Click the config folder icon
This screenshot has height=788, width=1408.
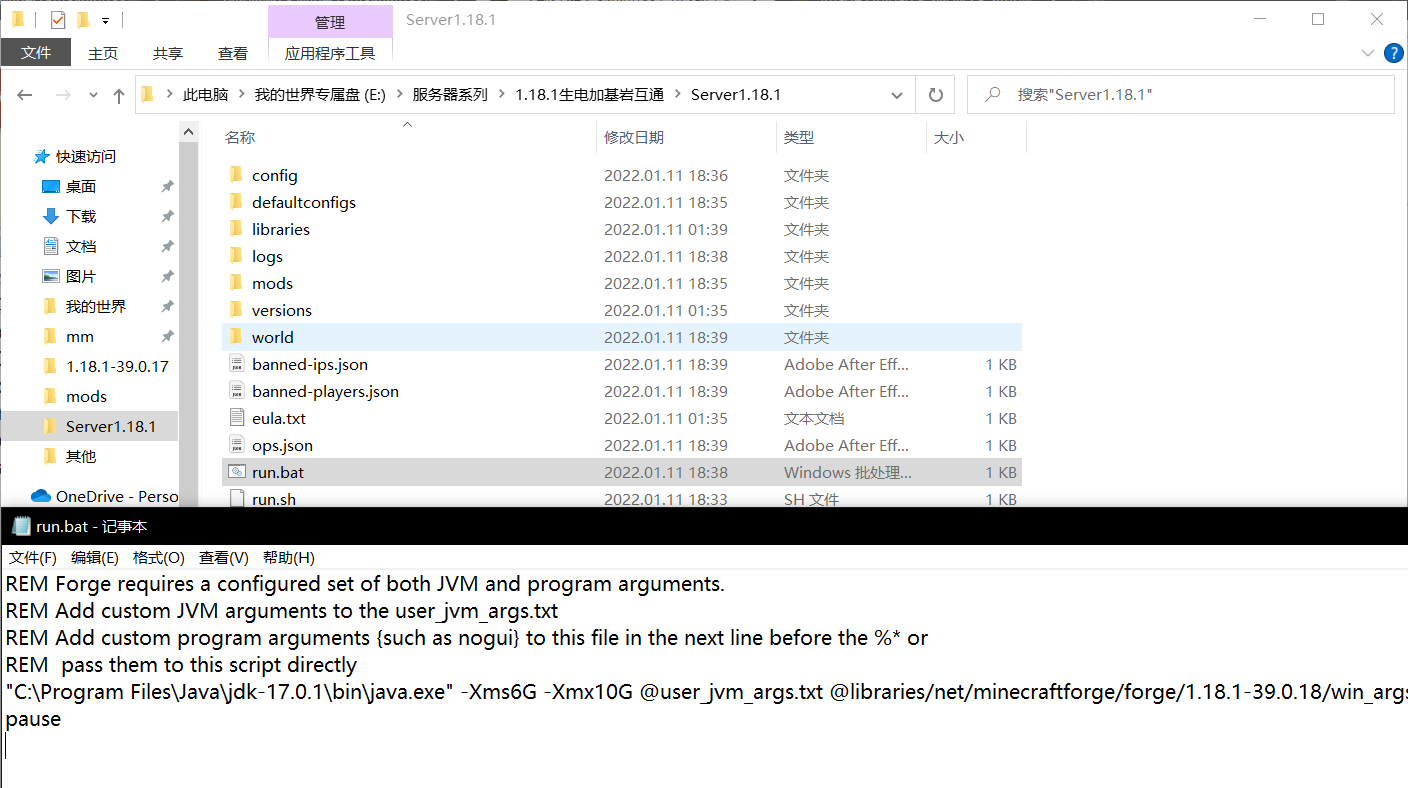coord(236,175)
